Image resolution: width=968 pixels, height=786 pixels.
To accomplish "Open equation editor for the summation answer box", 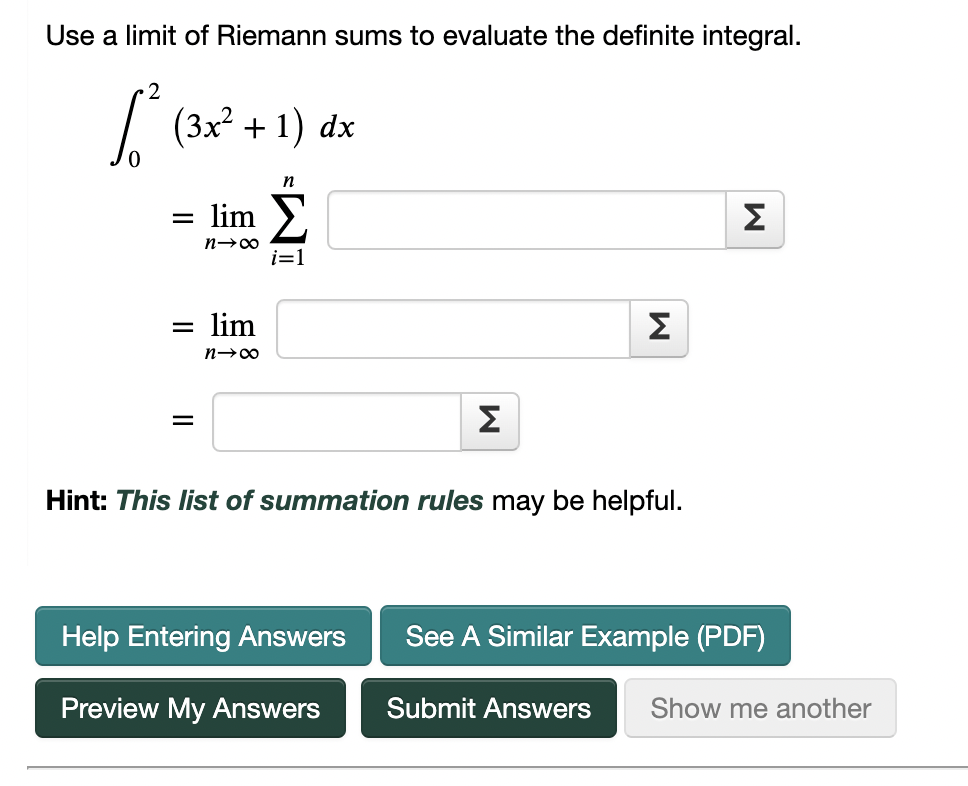I will point(754,220).
